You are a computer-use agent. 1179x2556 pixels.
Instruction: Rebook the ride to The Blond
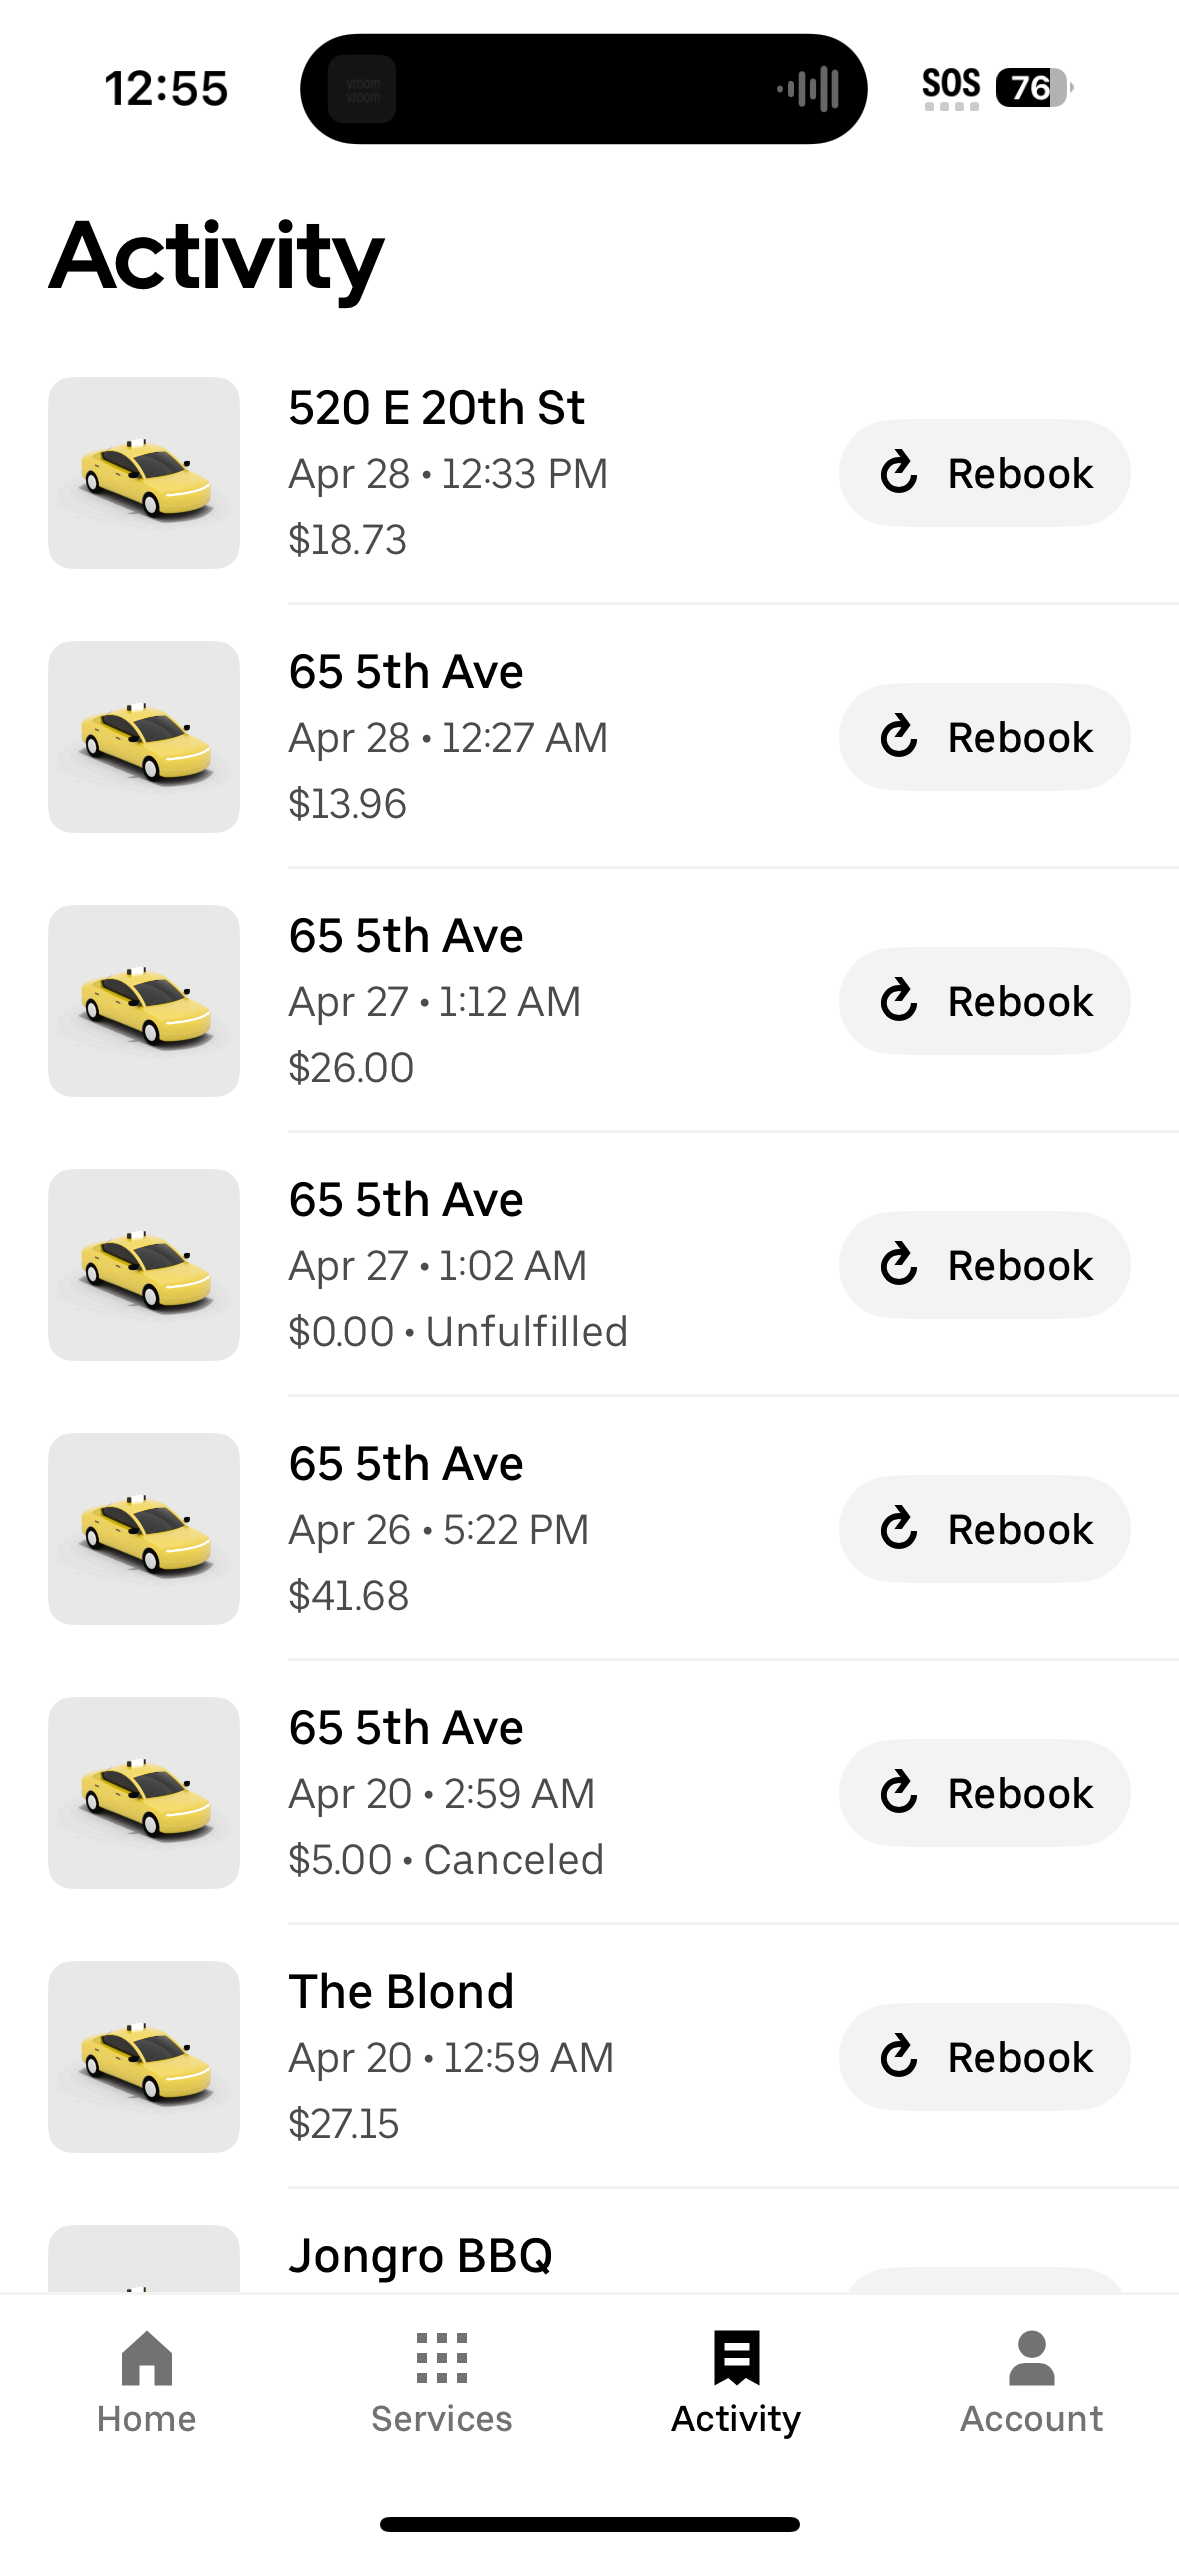click(984, 2057)
